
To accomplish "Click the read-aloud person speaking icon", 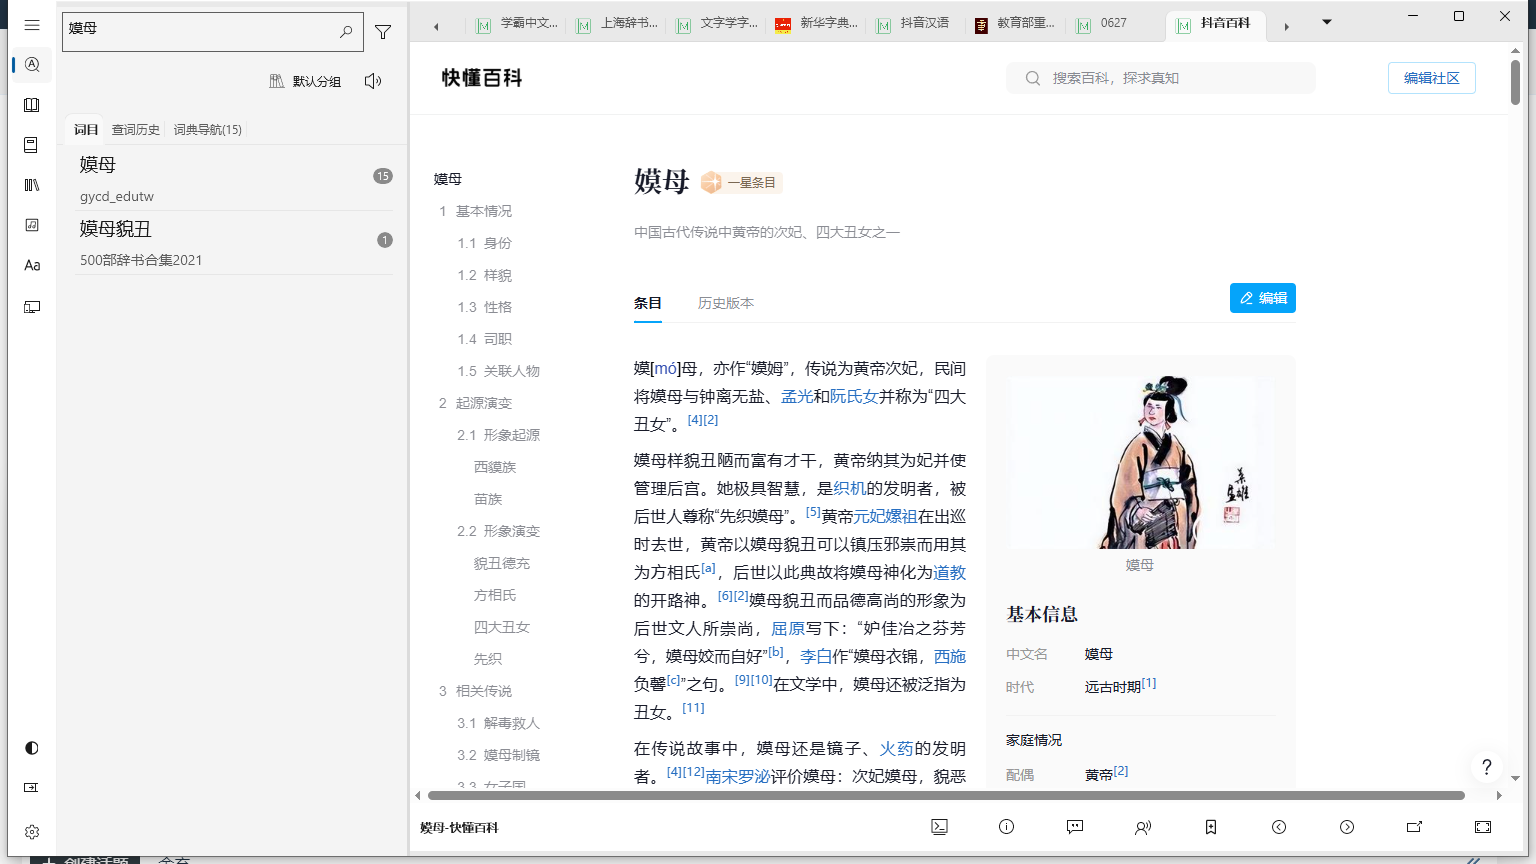I will pyautogui.click(x=1142, y=827).
